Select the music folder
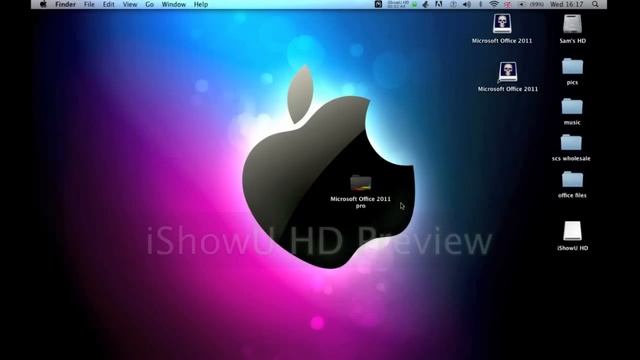 (x=572, y=107)
